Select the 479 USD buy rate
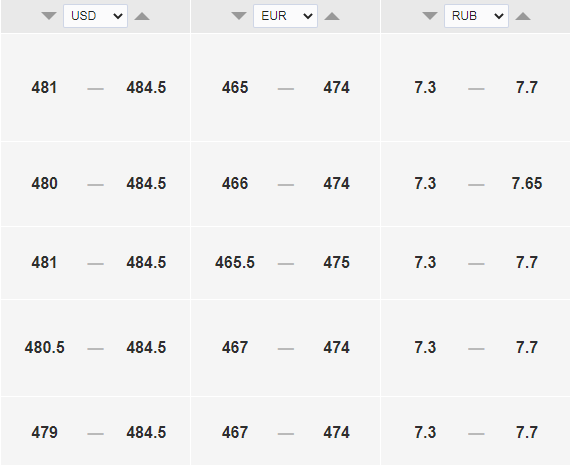570x465 pixels. coord(44,433)
